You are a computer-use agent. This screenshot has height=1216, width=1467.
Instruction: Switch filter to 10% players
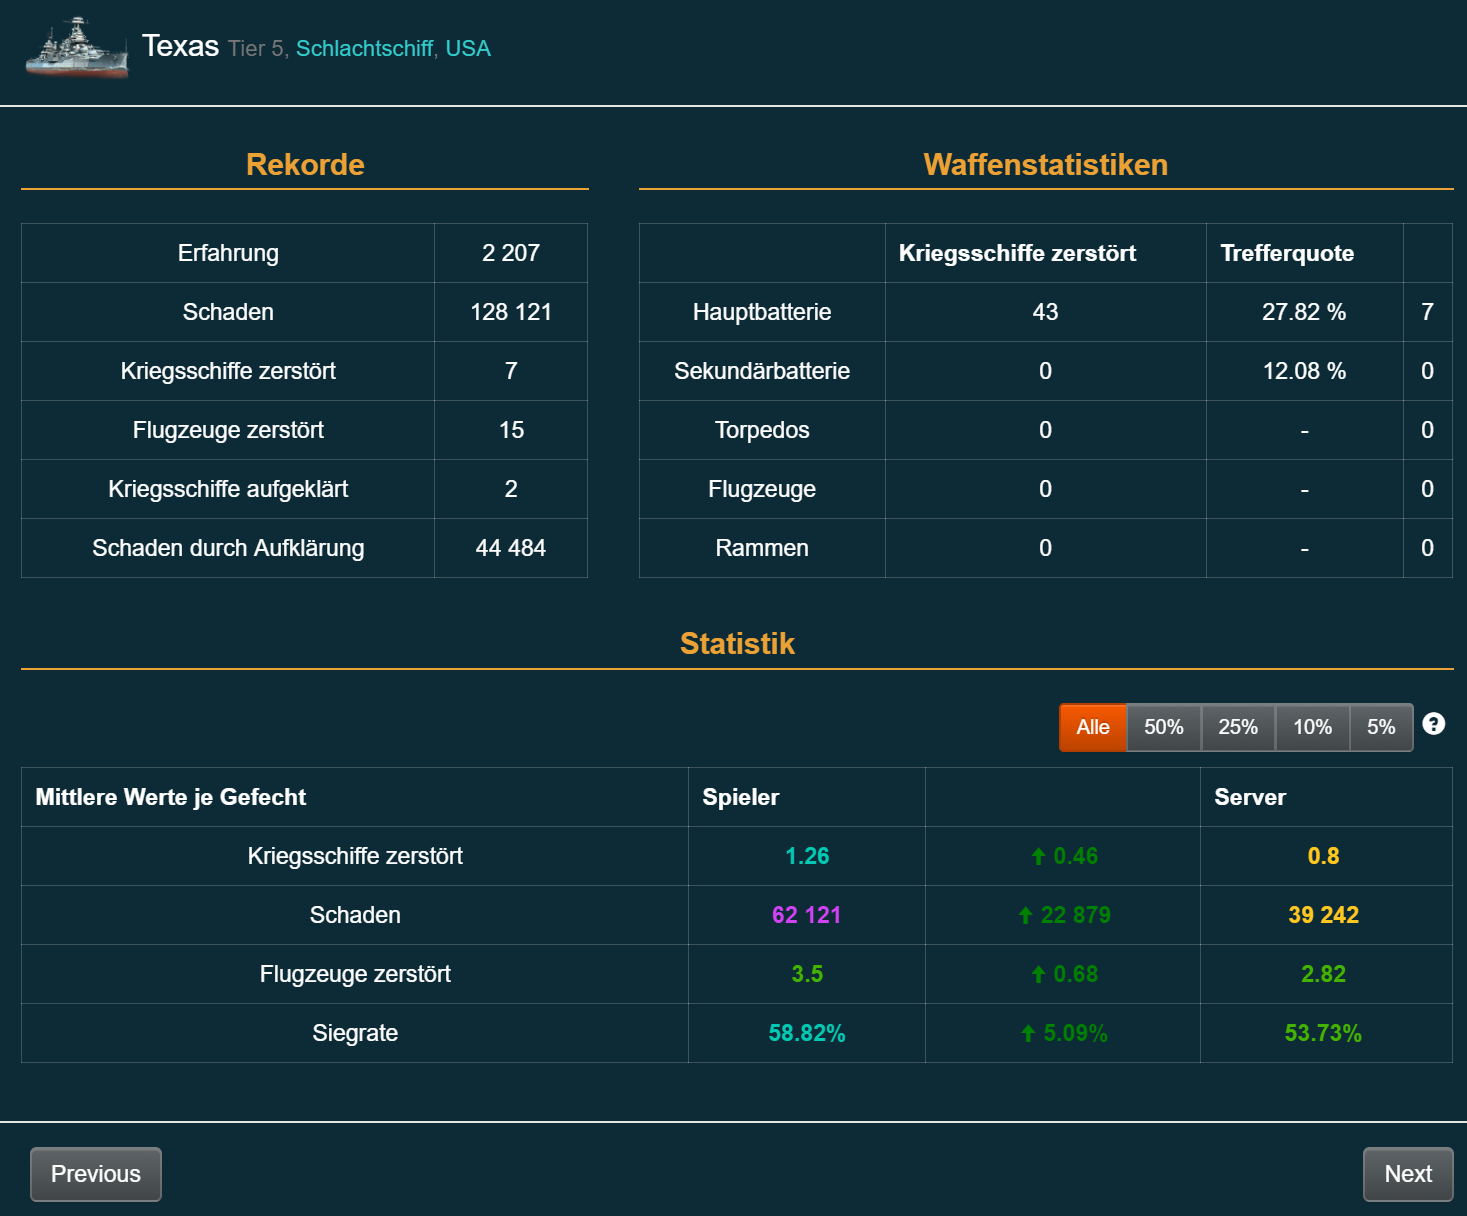click(x=1312, y=727)
